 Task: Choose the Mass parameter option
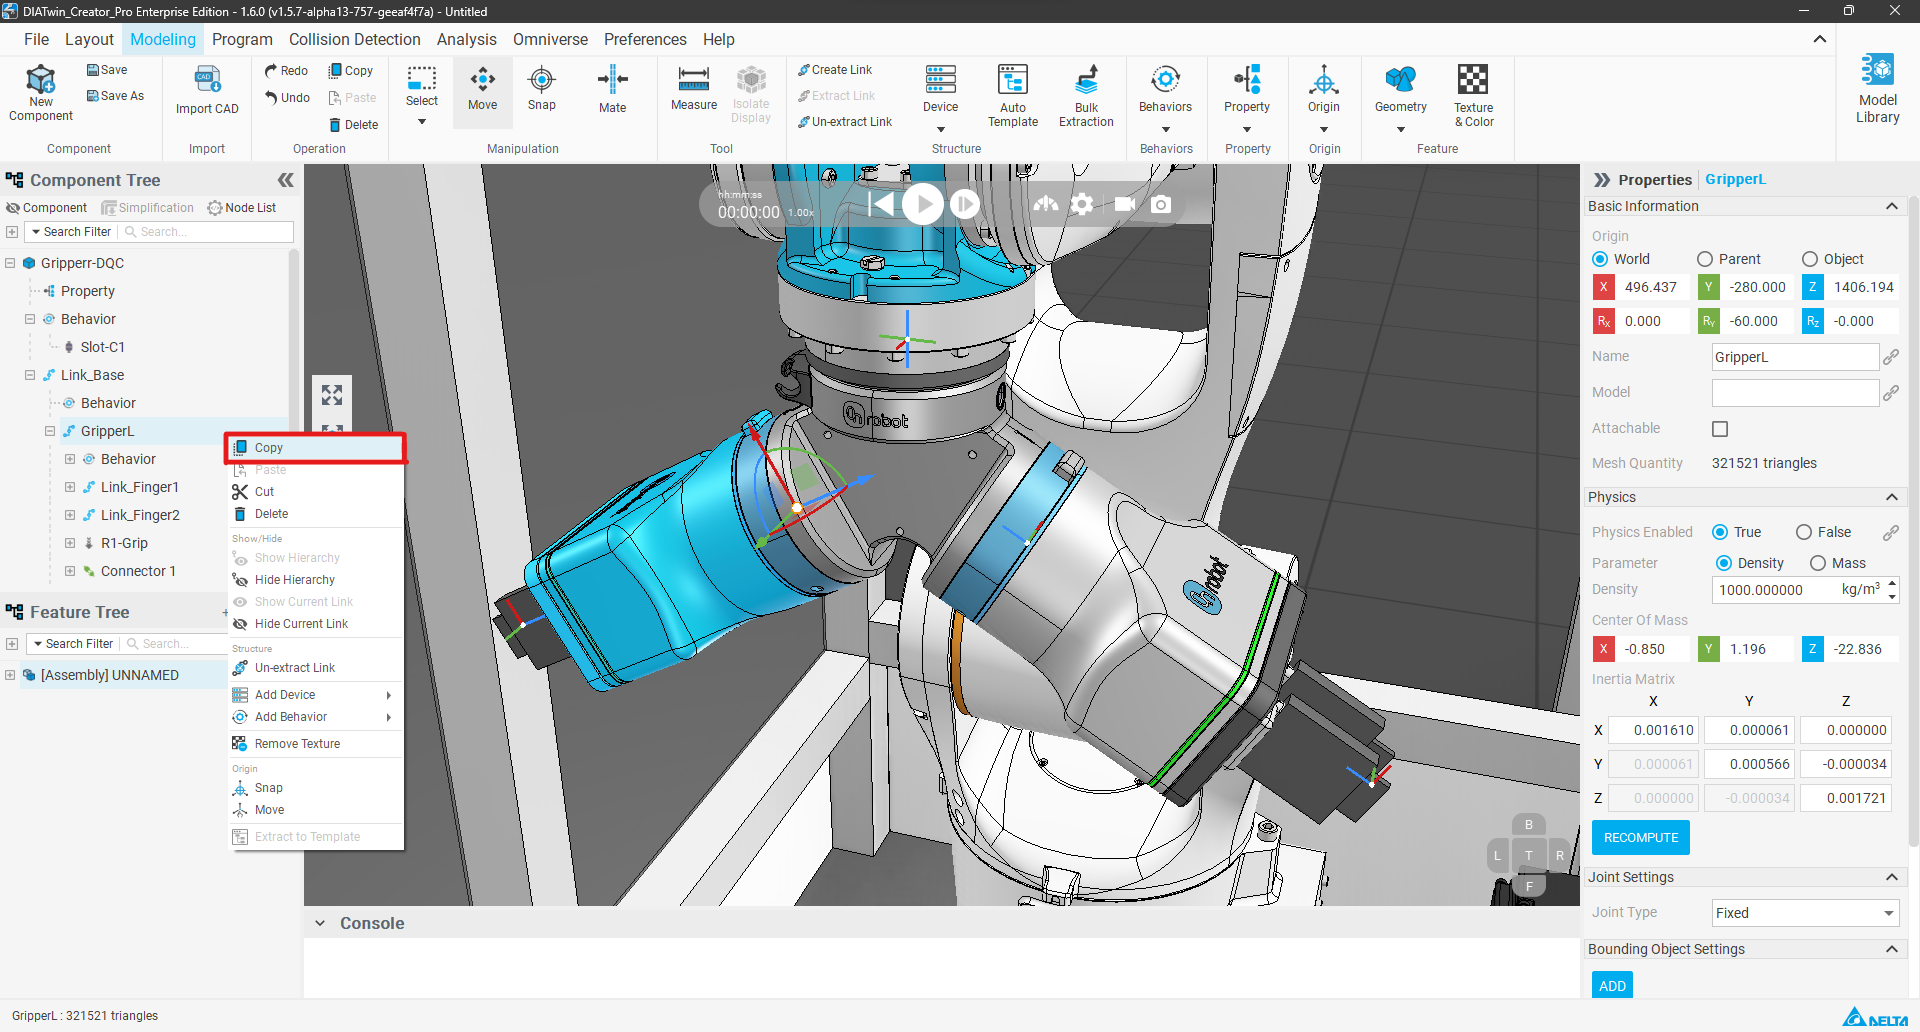(1818, 563)
